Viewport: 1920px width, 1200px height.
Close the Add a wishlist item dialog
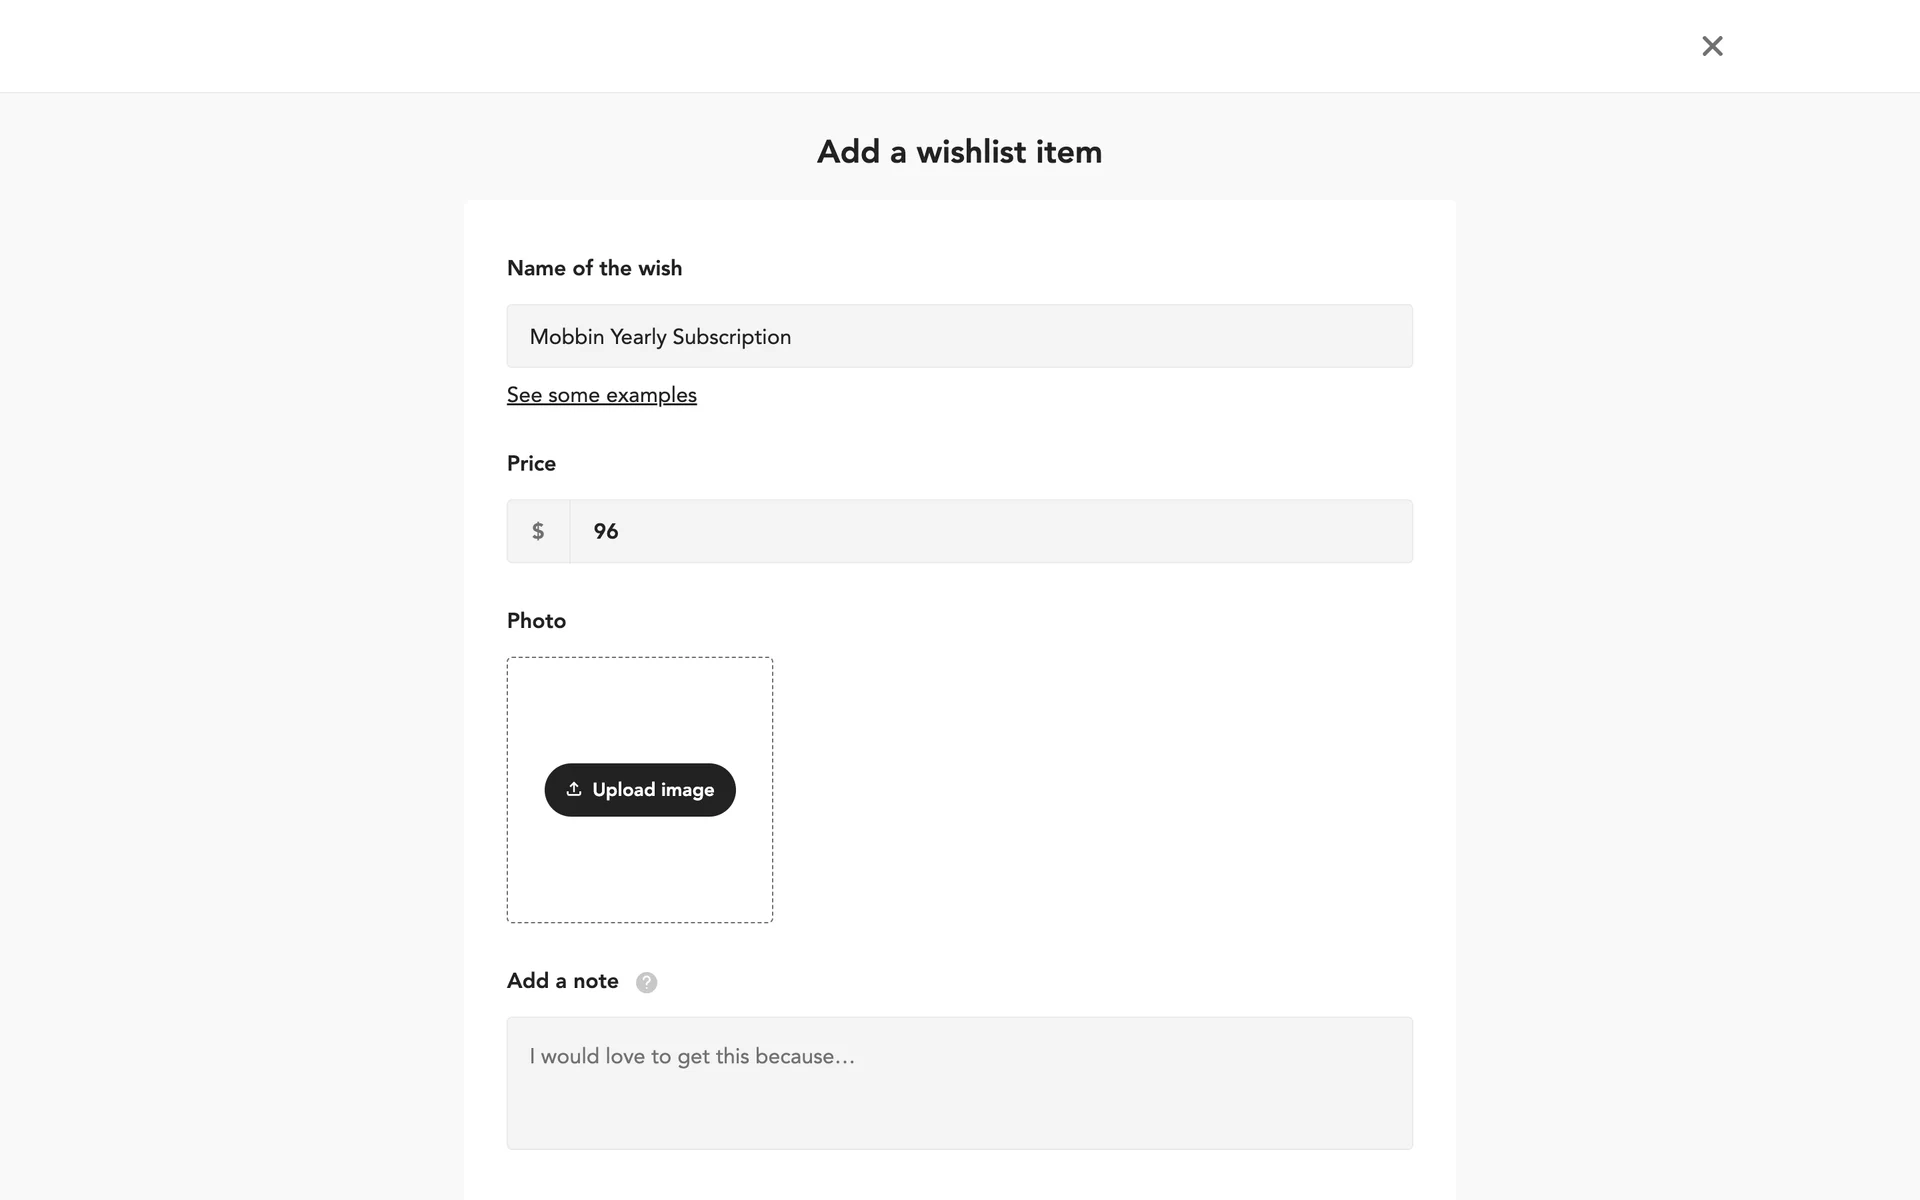click(x=1712, y=46)
